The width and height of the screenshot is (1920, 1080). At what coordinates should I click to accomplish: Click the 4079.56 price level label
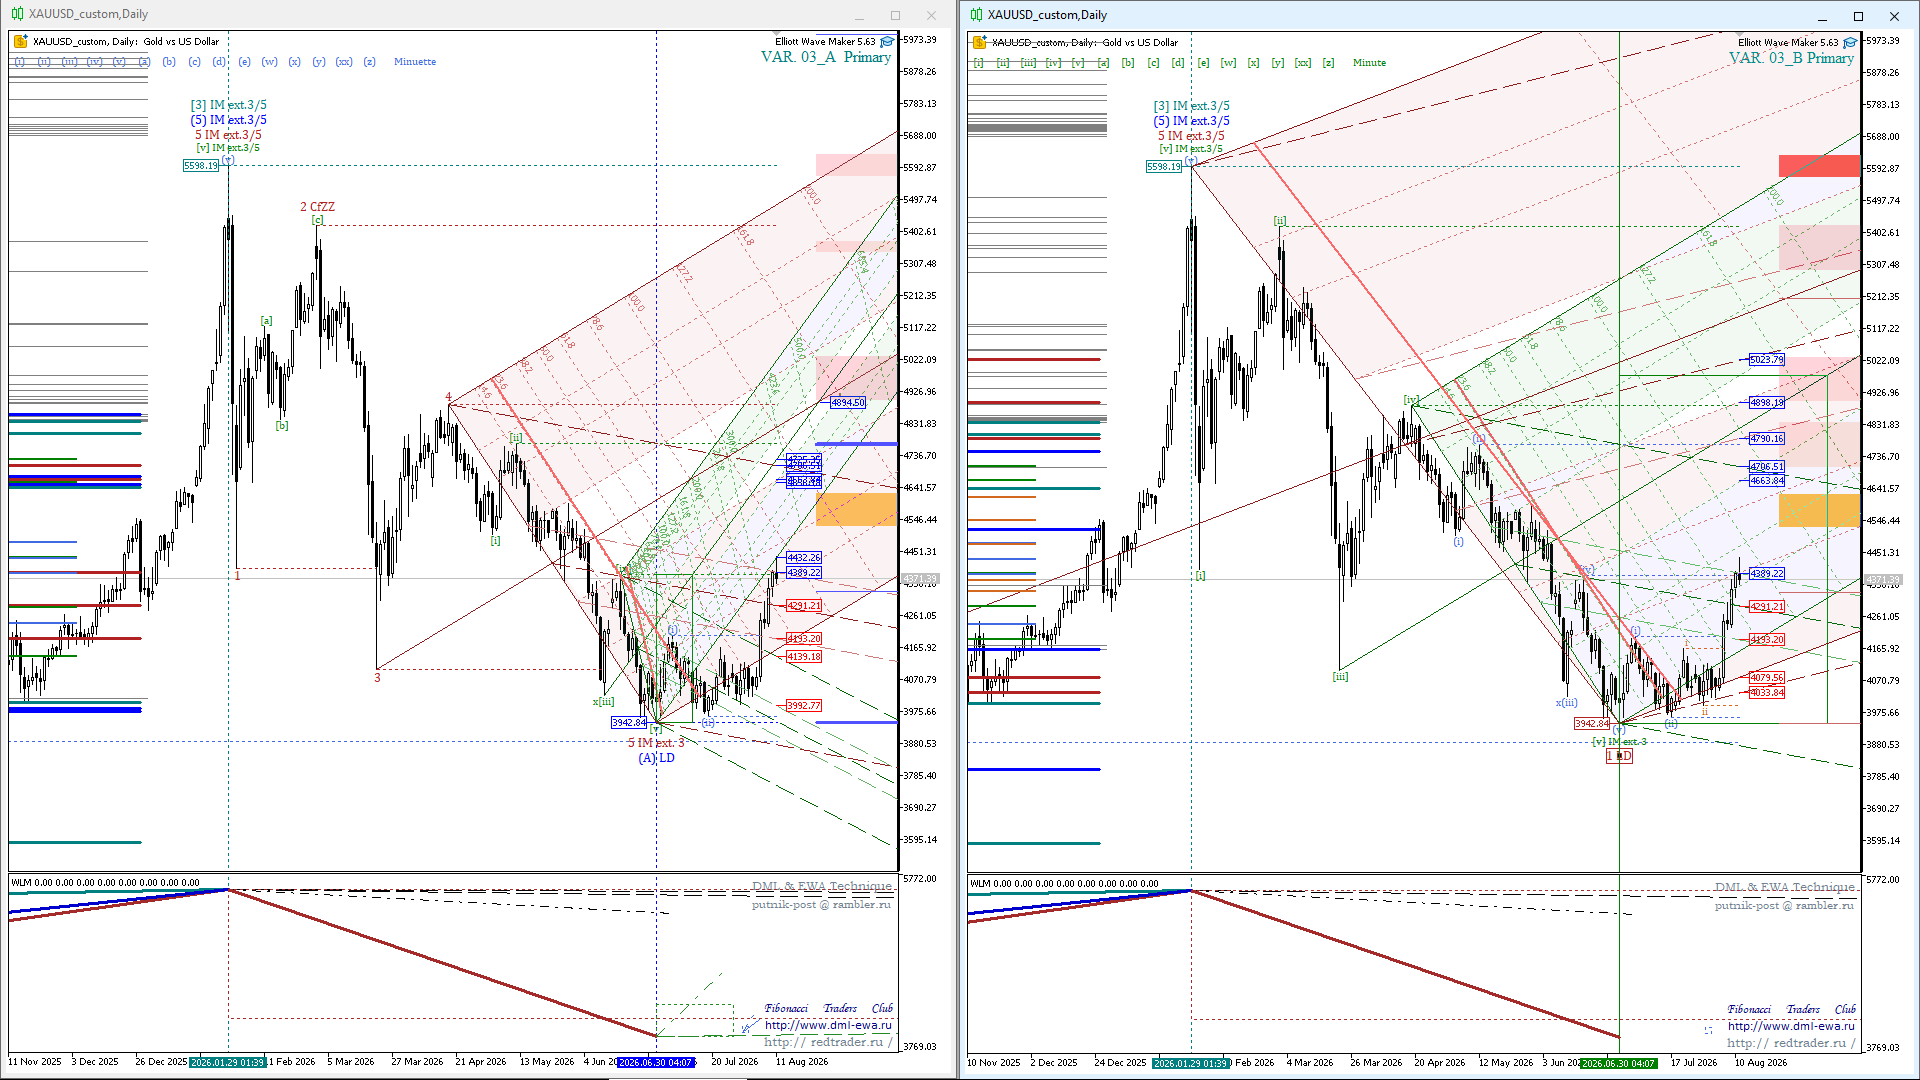coord(1767,678)
